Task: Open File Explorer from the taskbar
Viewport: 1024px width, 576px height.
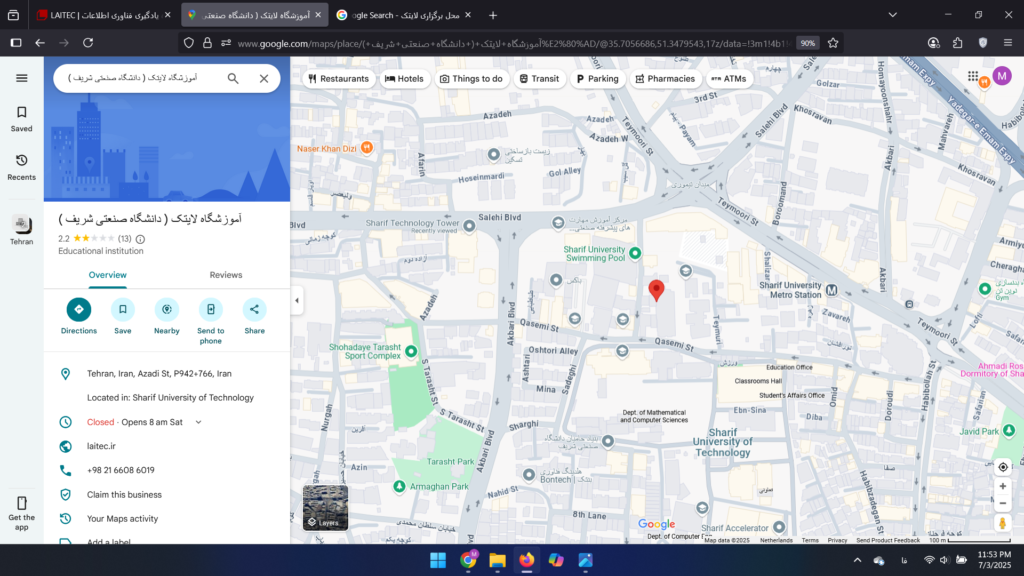Action: coord(497,560)
